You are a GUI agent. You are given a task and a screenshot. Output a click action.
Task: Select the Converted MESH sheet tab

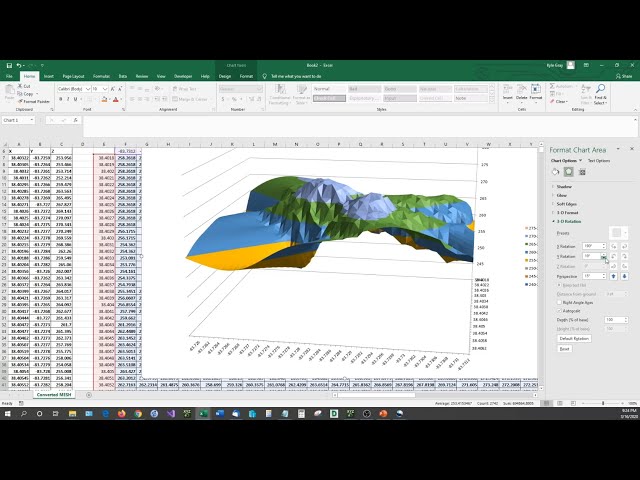pos(54,395)
